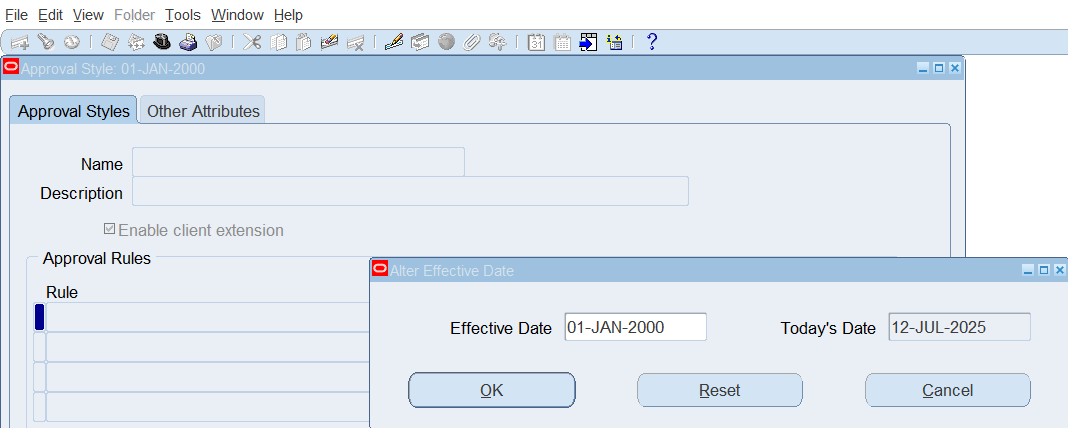Click into the Effective Date field
This screenshot has height=428, width=1068.
click(x=635, y=327)
